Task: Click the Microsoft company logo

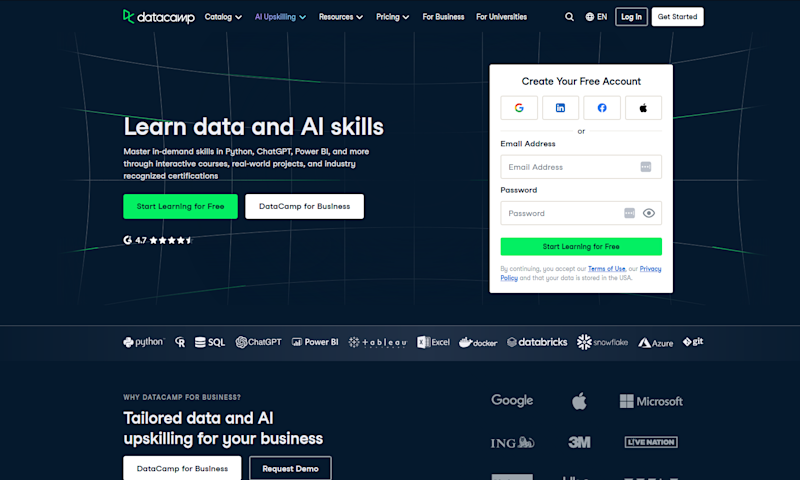Action: click(x=651, y=401)
